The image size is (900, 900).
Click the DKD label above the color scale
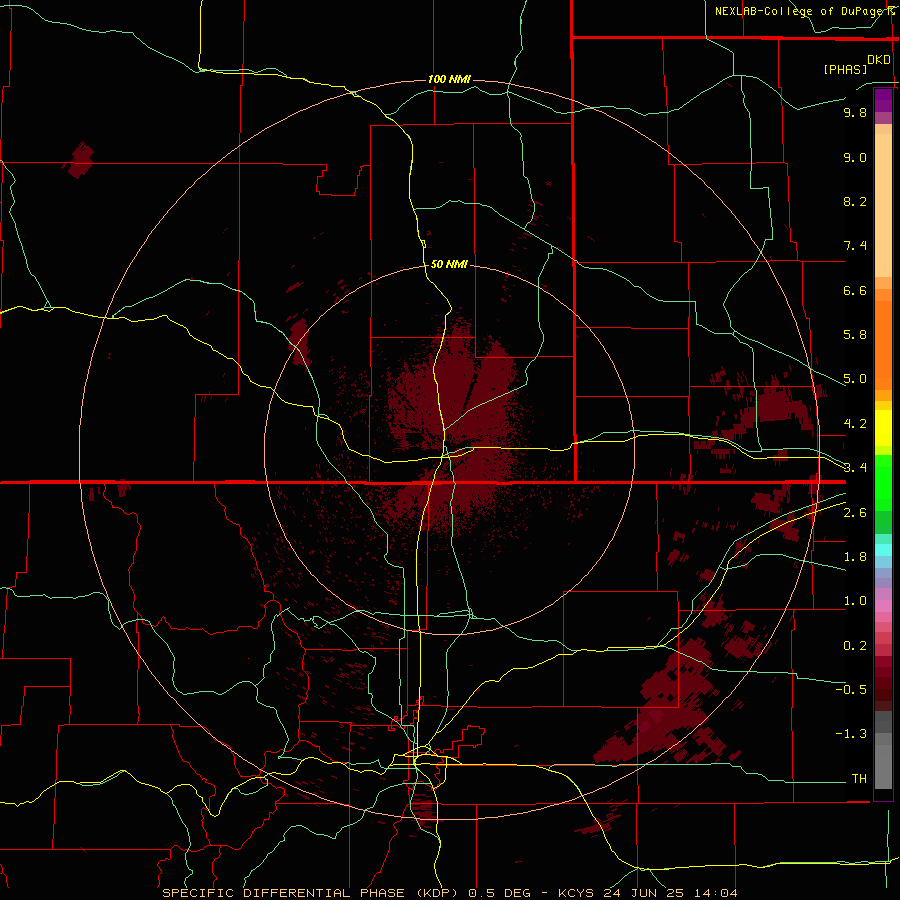point(879,60)
